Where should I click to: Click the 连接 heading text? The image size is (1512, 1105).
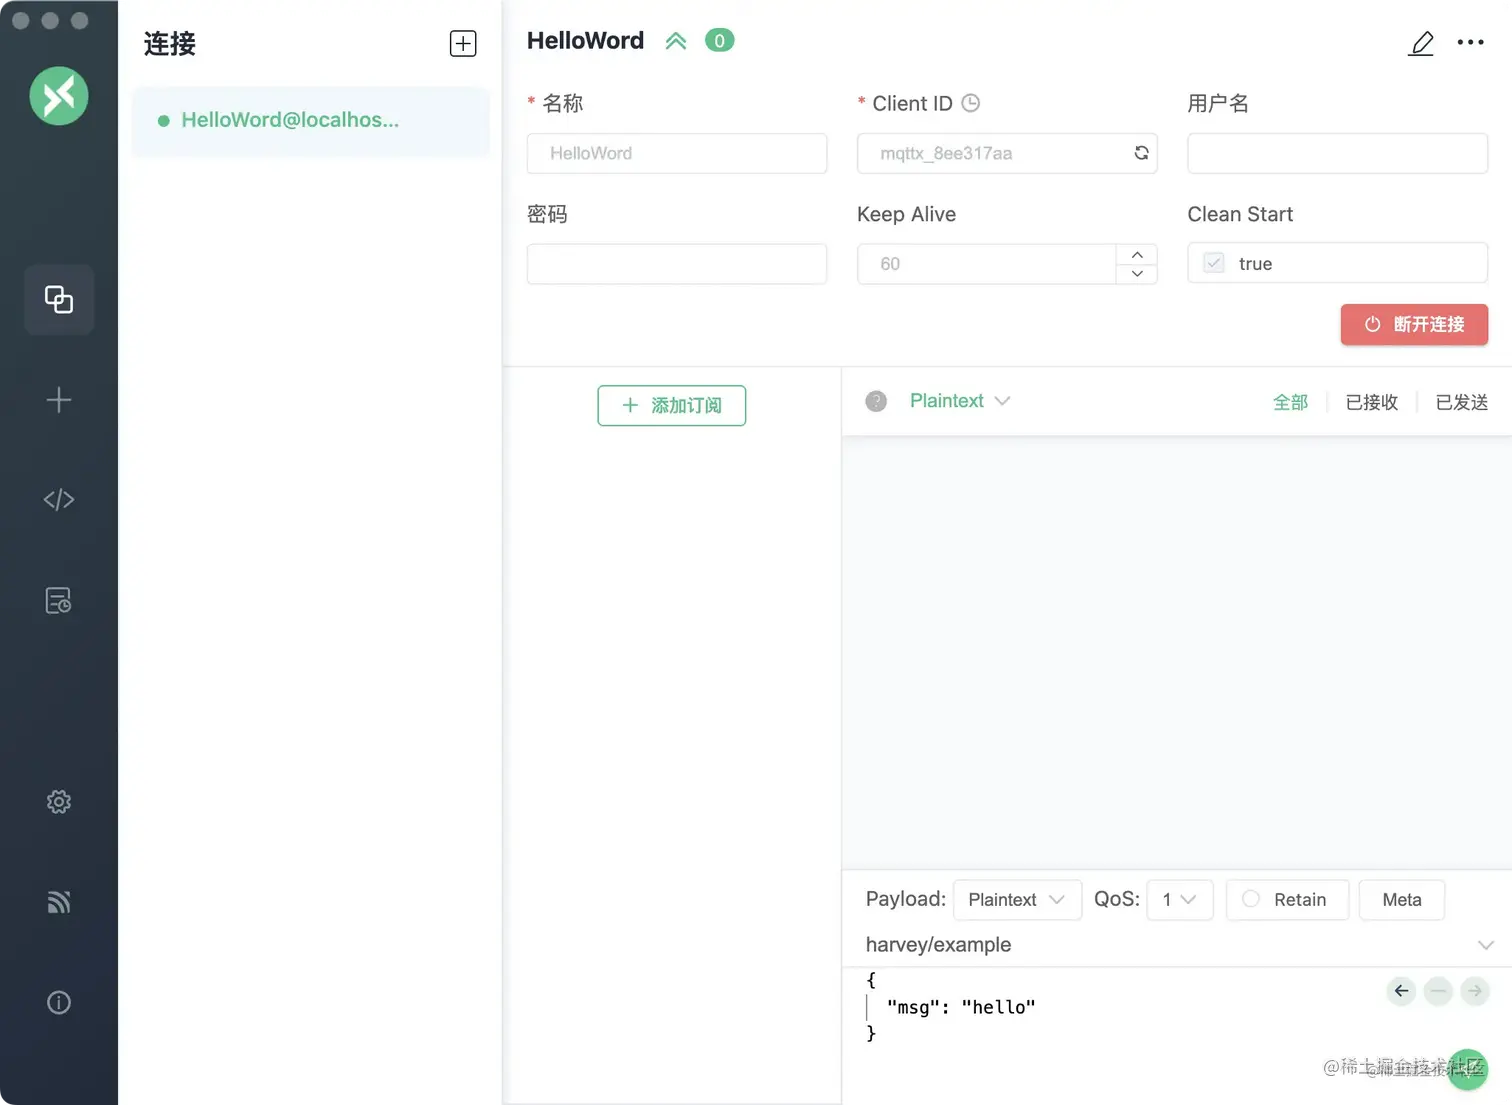point(170,44)
